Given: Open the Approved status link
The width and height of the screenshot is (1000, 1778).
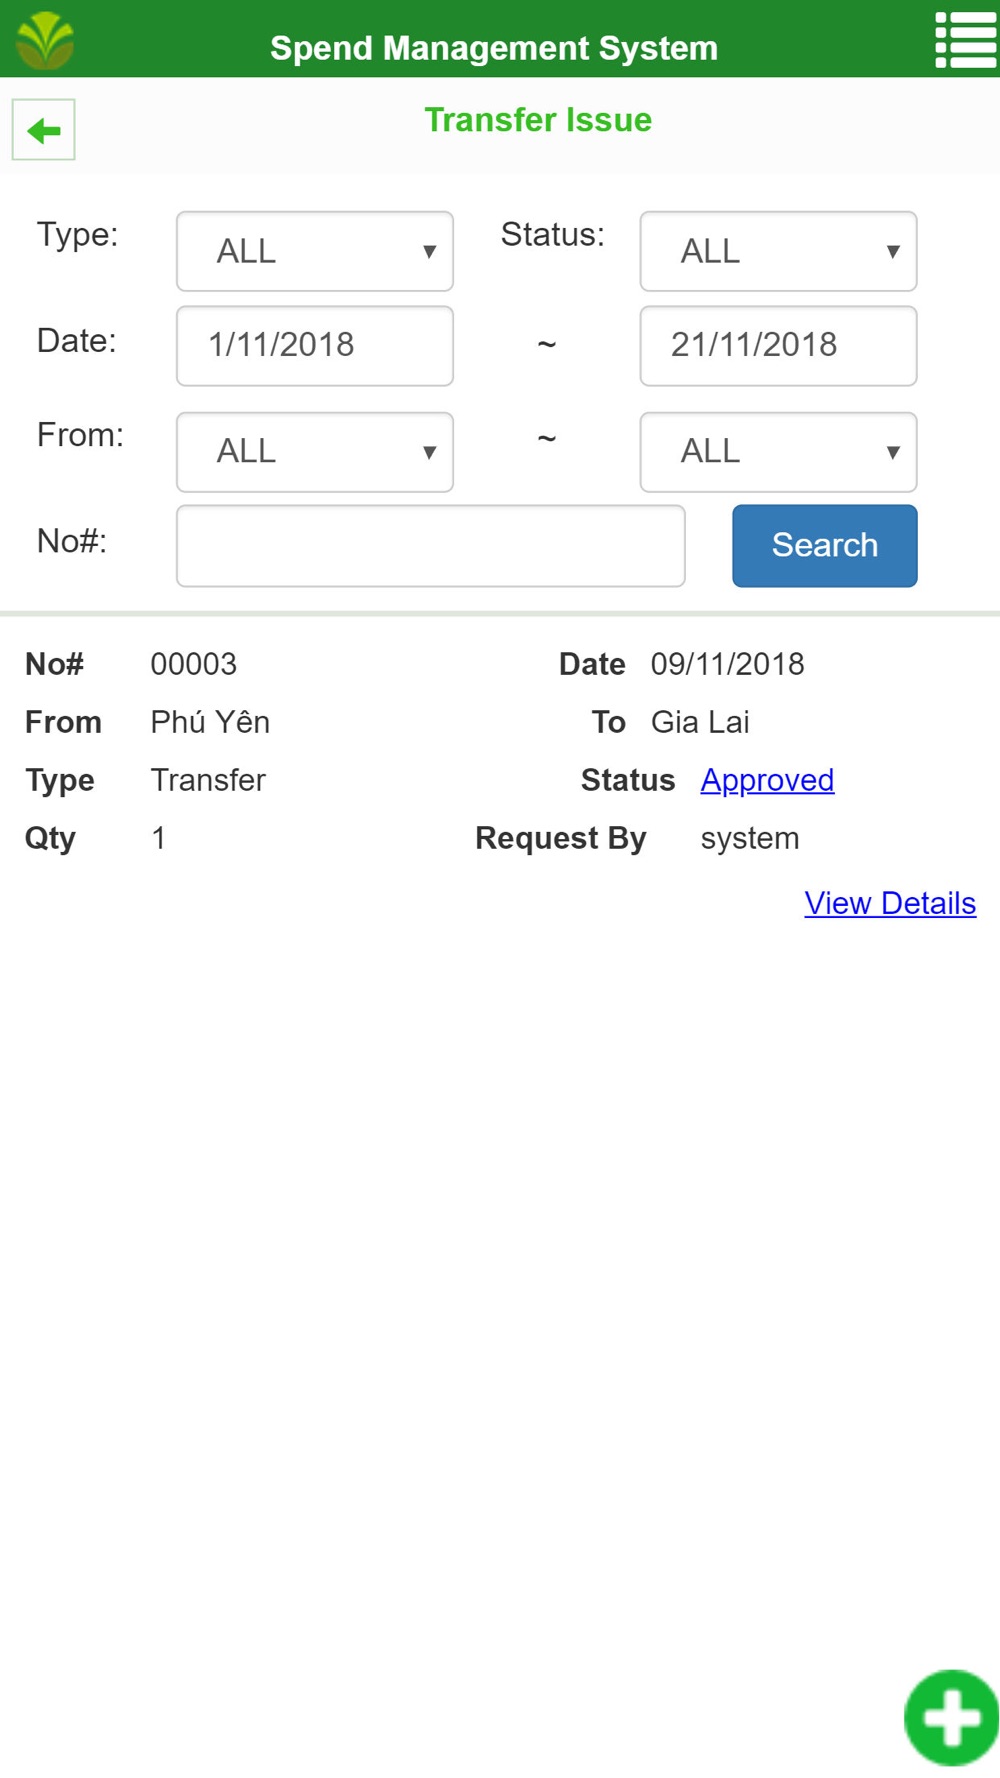Looking at the screenshot, I should pos(767,780).
